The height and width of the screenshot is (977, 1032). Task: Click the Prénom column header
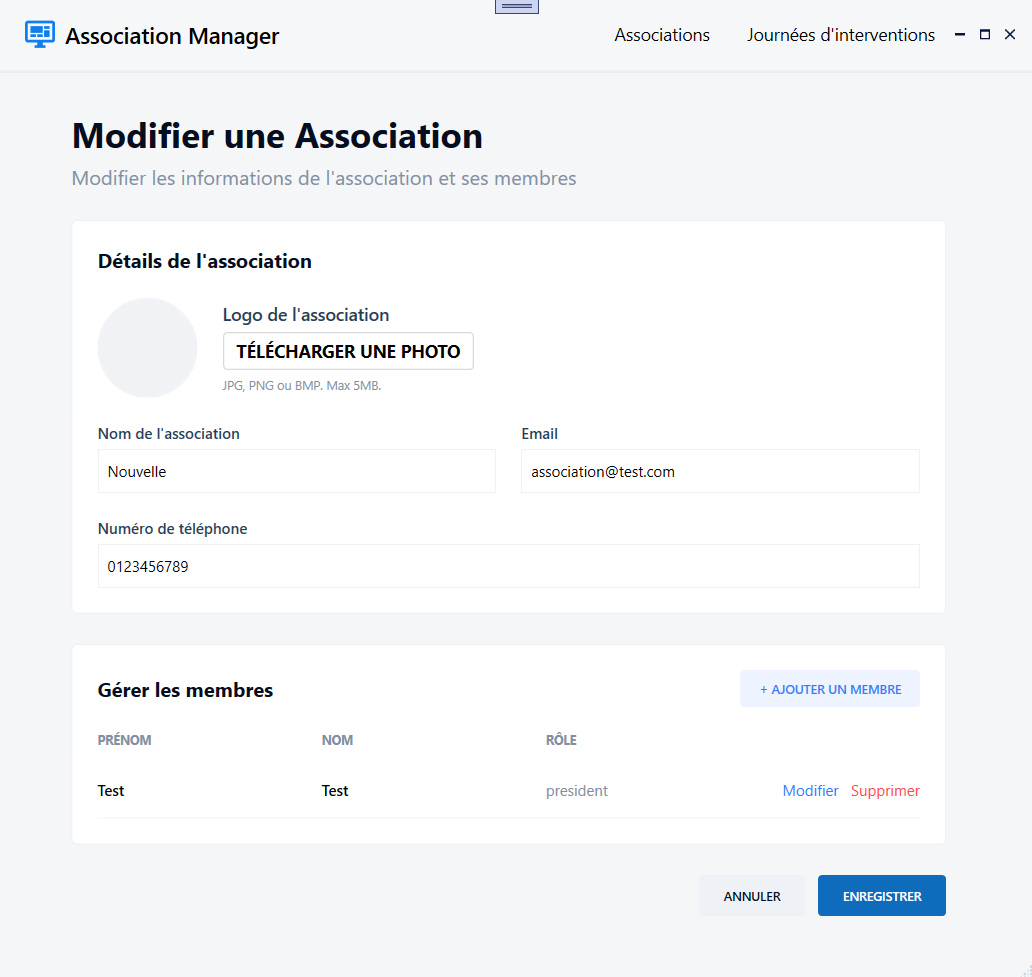(x=124, y=741)
